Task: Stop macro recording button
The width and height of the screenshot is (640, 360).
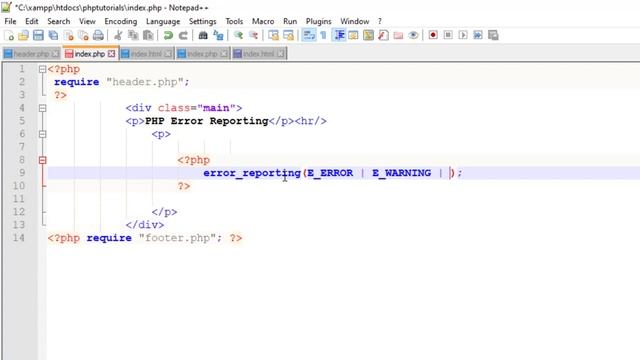Action: [x=448, y=36]
